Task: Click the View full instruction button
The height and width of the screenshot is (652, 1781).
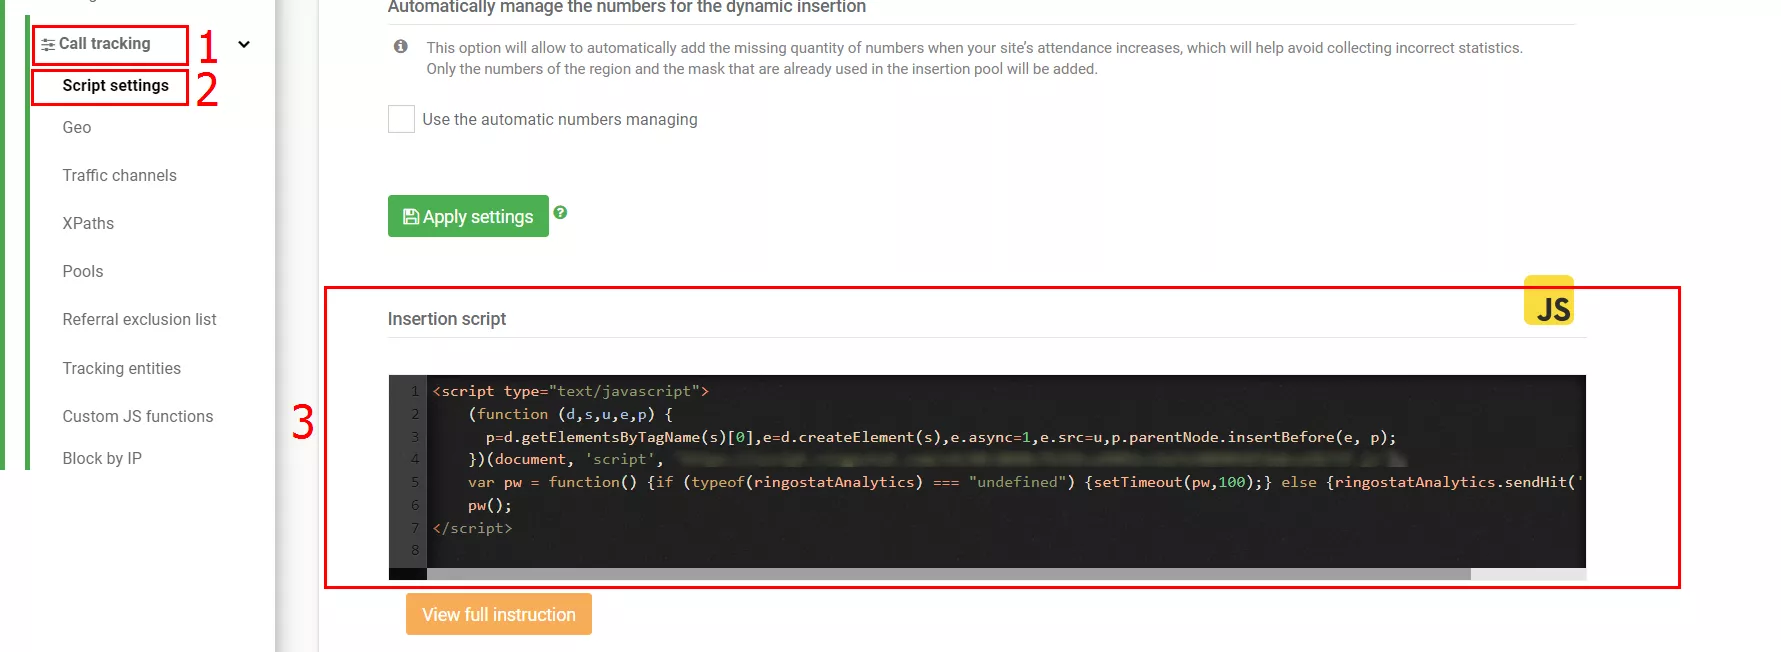Action: point(499,614)
